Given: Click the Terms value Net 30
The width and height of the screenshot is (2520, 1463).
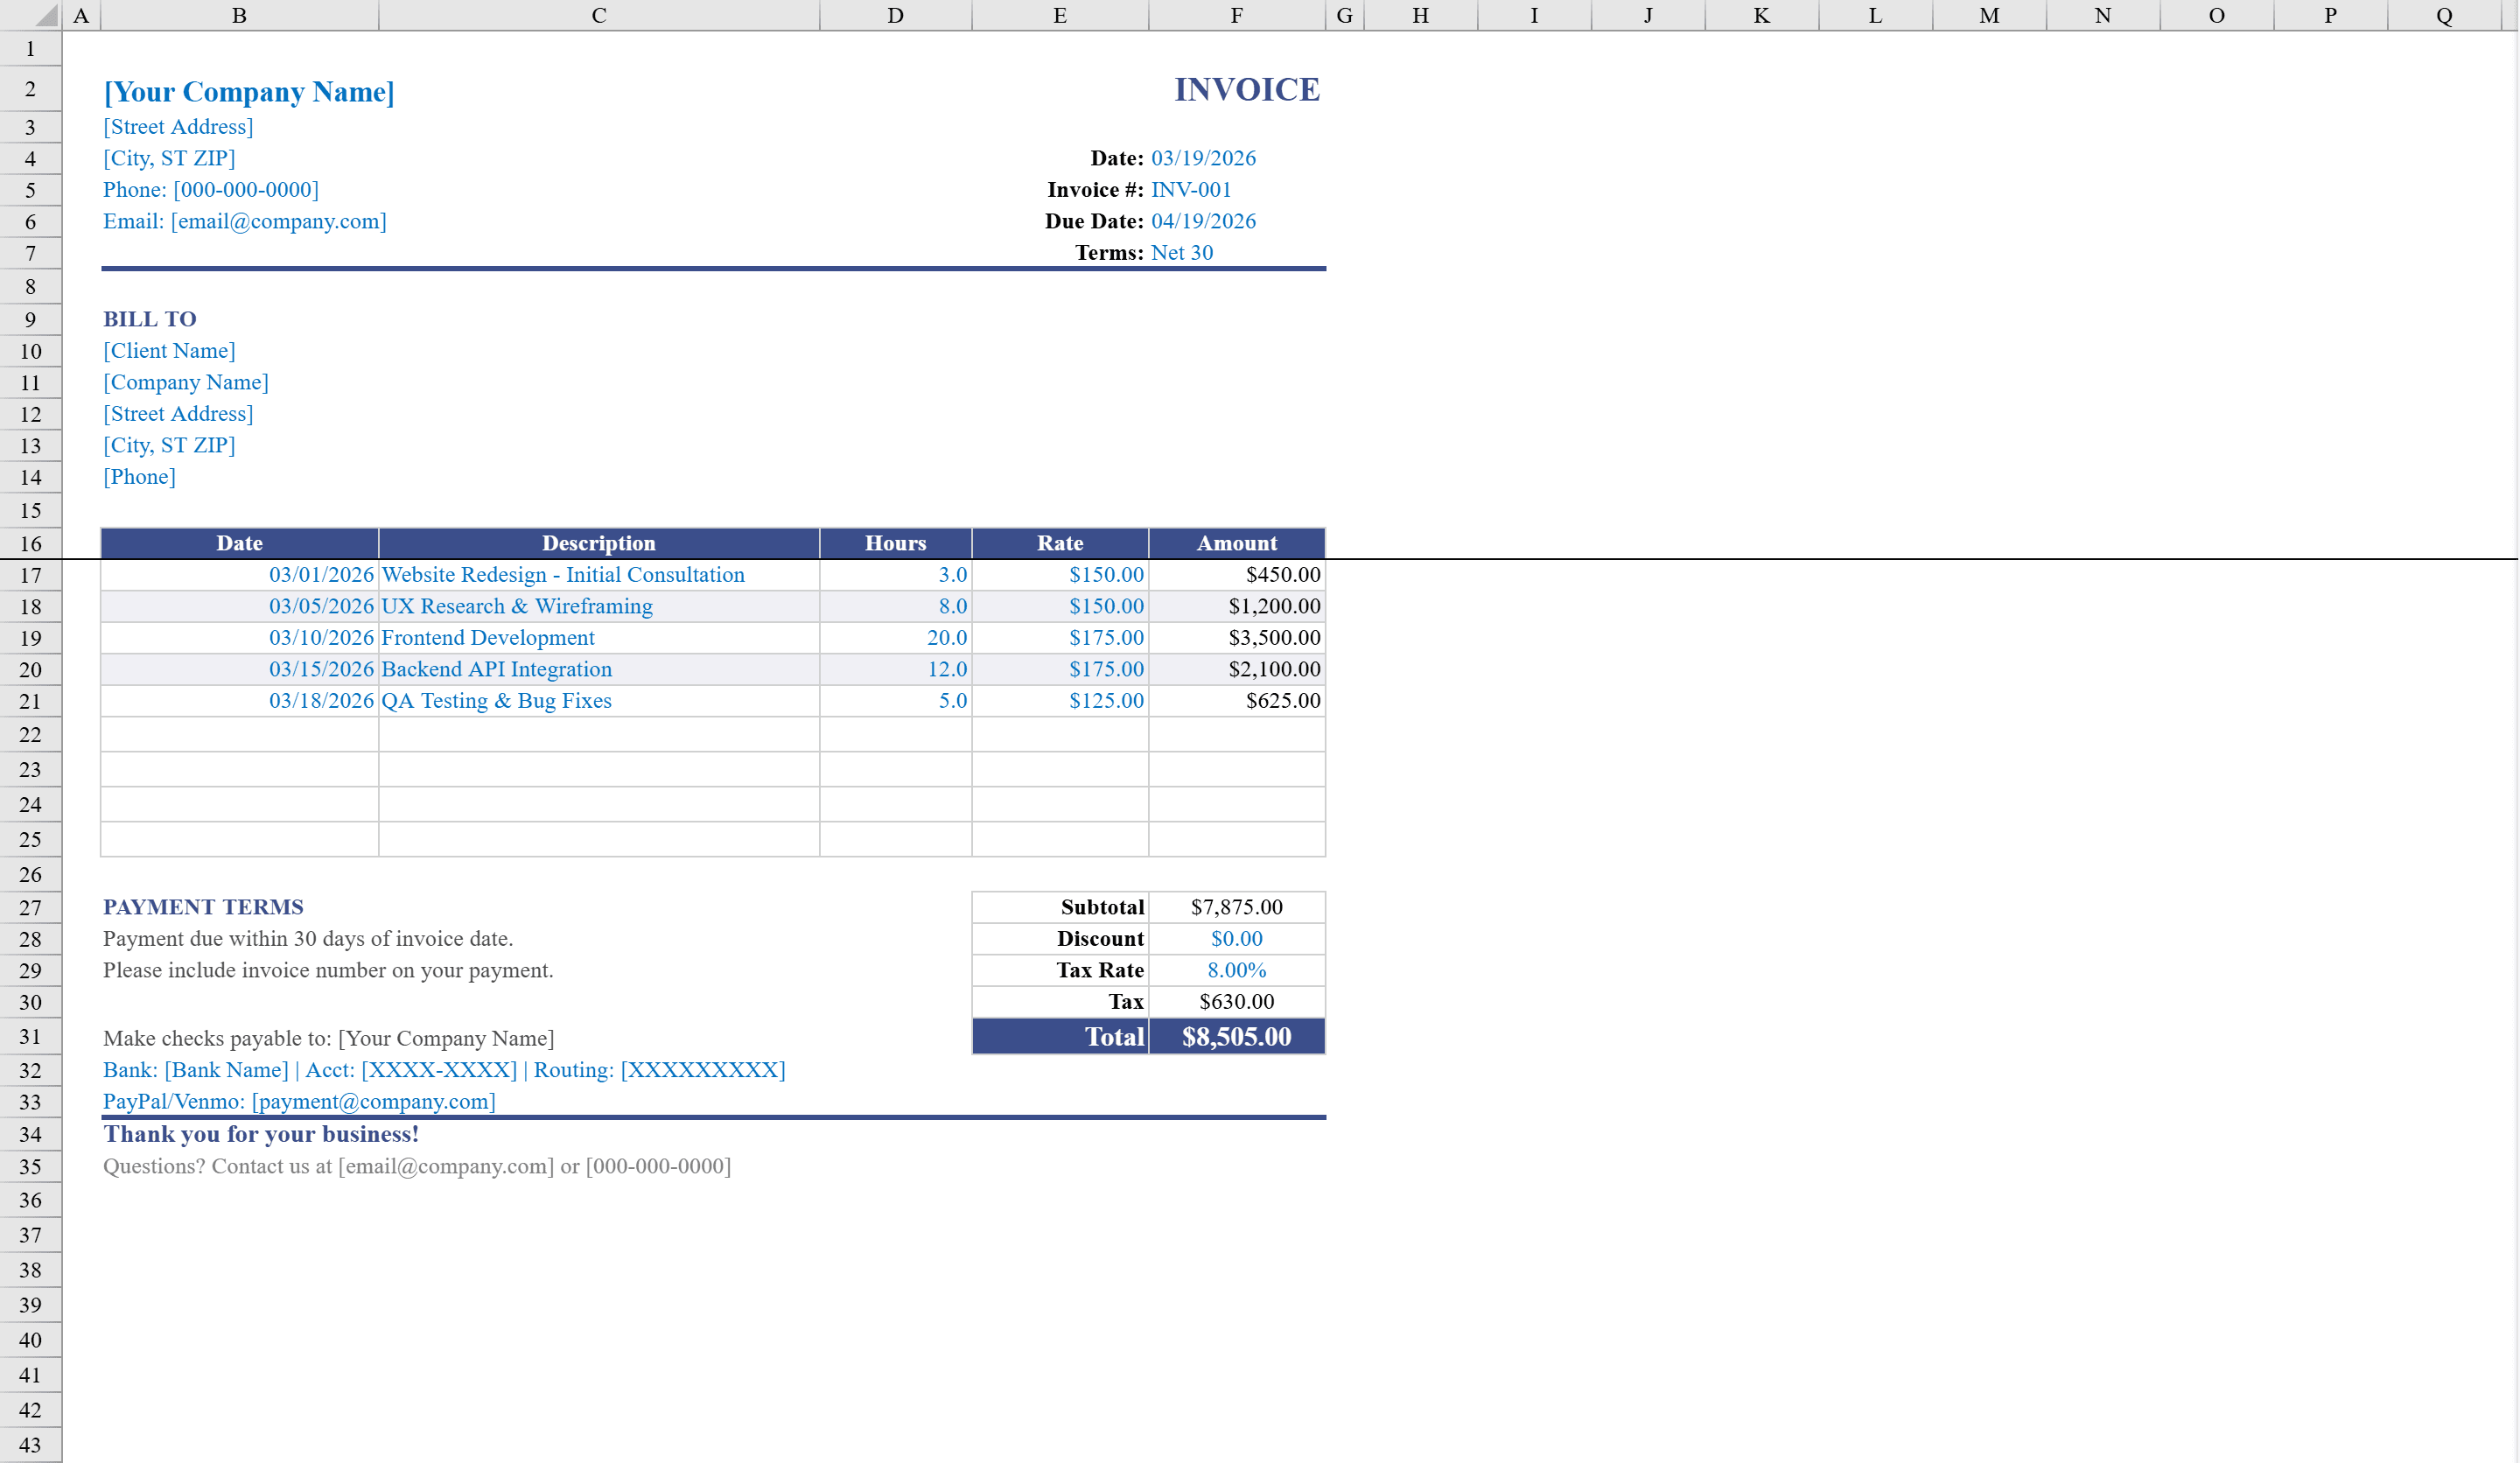Looking at the screenshot, I should pyautogui.click(x=1181, y=252).
